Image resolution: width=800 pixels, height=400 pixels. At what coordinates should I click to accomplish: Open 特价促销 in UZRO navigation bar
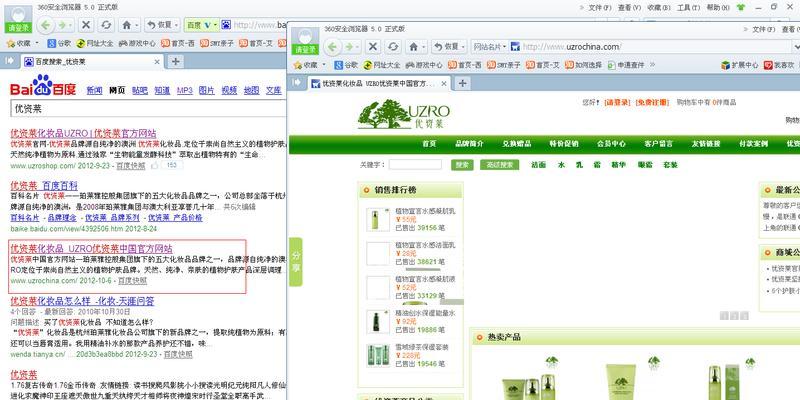click(x=564, y=144)
